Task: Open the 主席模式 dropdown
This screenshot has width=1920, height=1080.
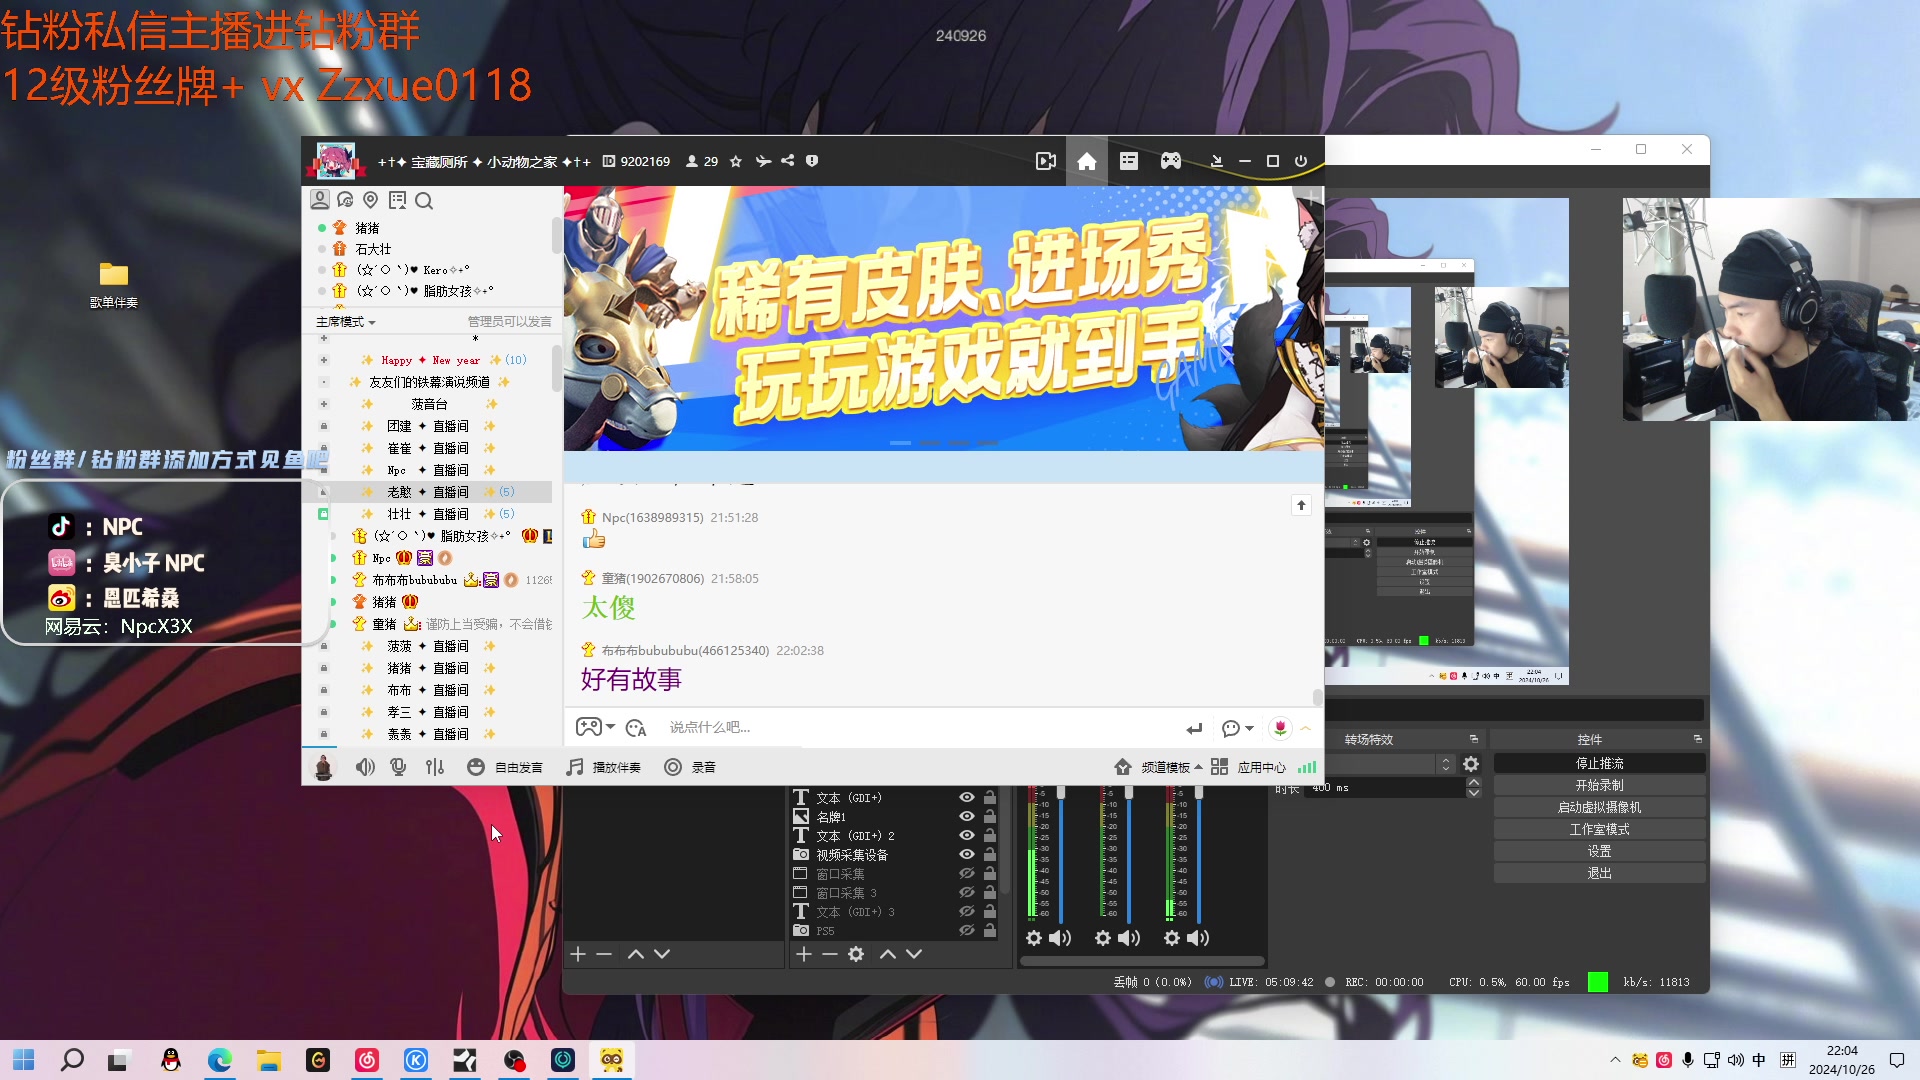Action: [x=346, y=322]
